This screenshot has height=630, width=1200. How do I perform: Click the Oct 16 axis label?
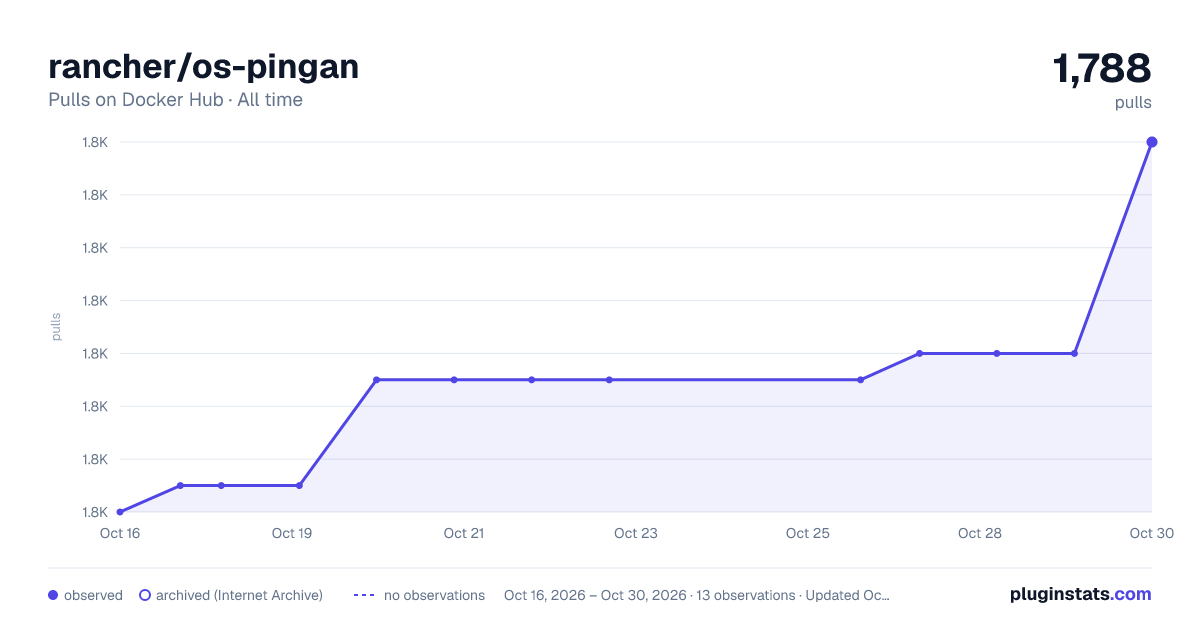[120, 533]
